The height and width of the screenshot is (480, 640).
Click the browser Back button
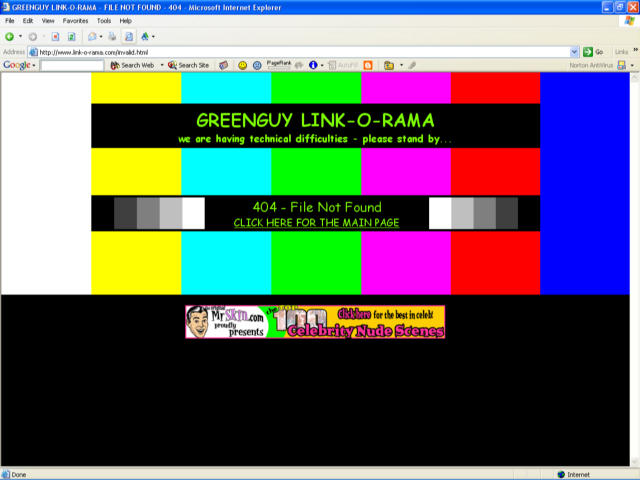[10, 36]
